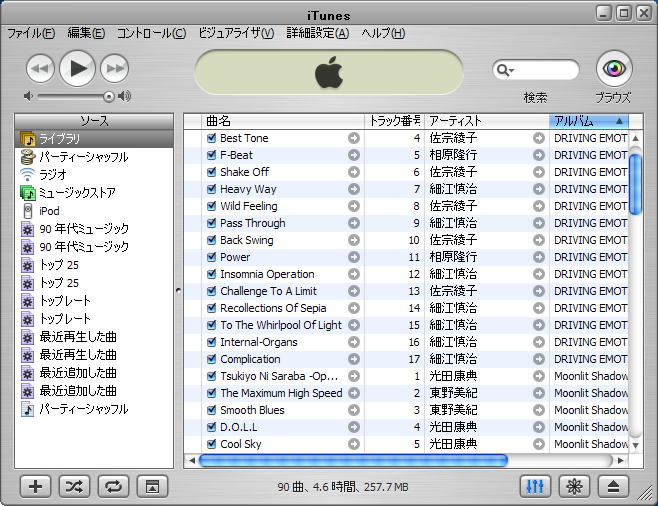Open the ファイル(F) menu
This screenshot has height=506, width=658.
[31, 33]
